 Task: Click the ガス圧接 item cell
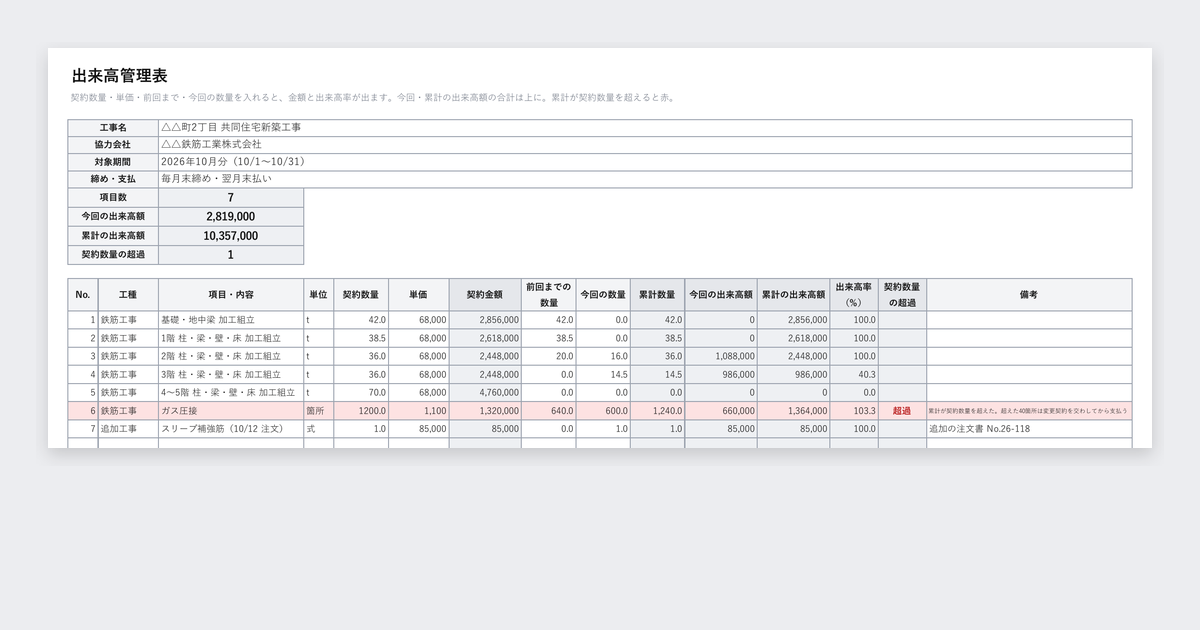pyautogui.click(x=231, y=410)
